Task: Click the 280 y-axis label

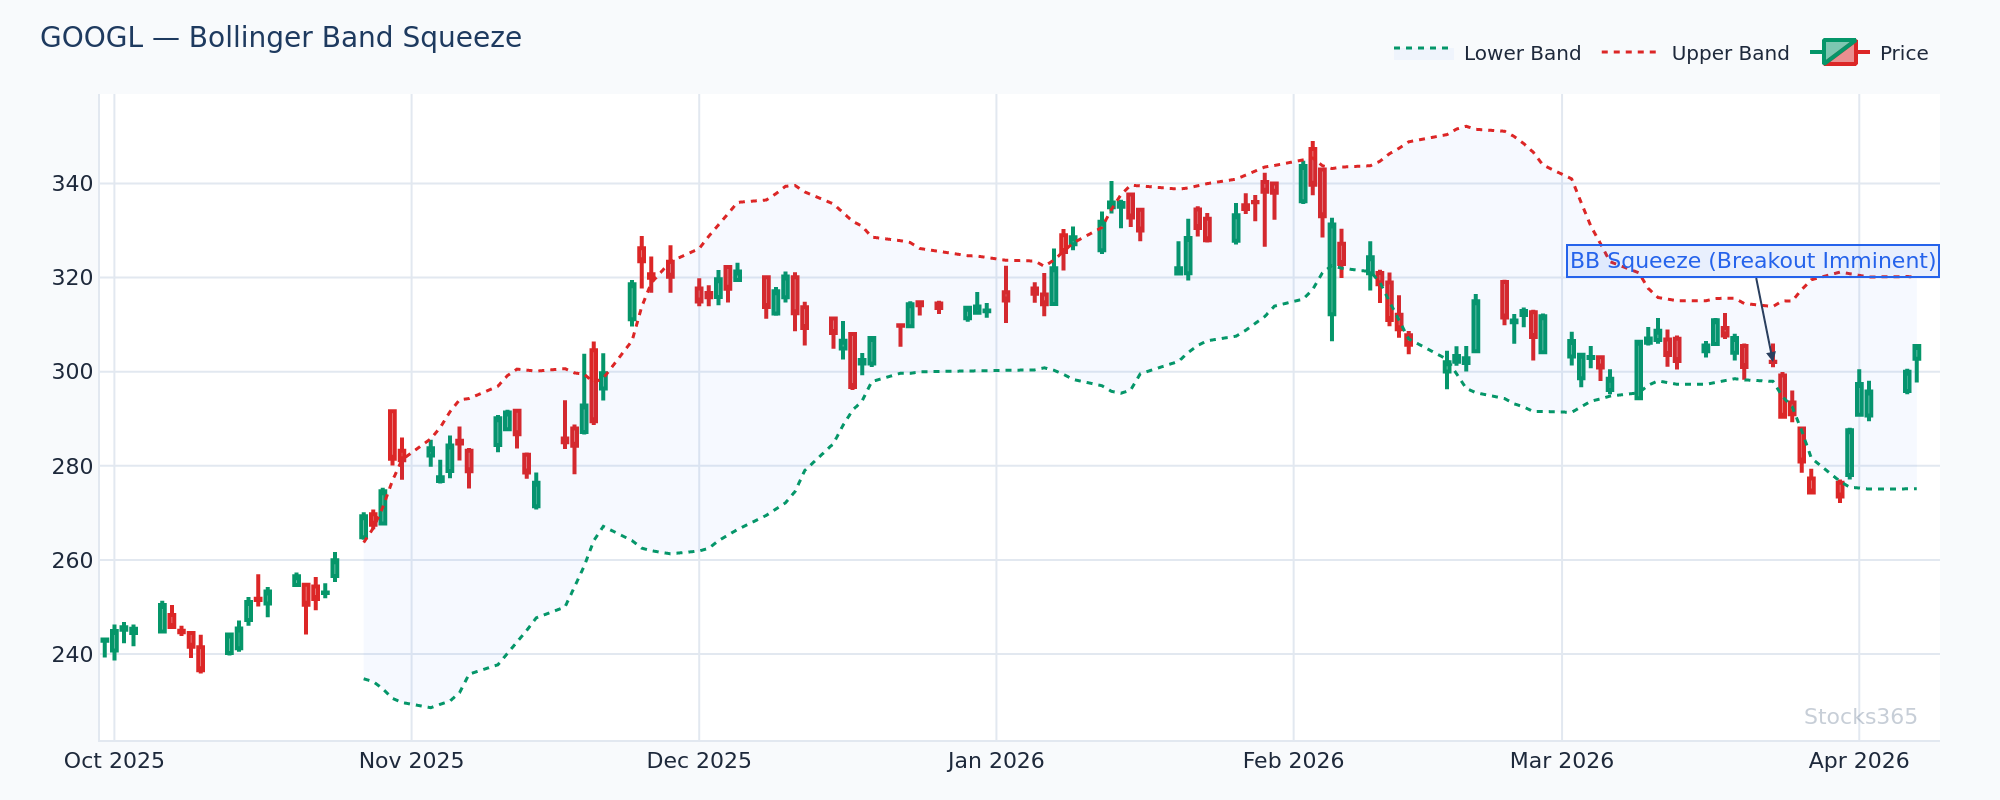Action: pos(72,466)
